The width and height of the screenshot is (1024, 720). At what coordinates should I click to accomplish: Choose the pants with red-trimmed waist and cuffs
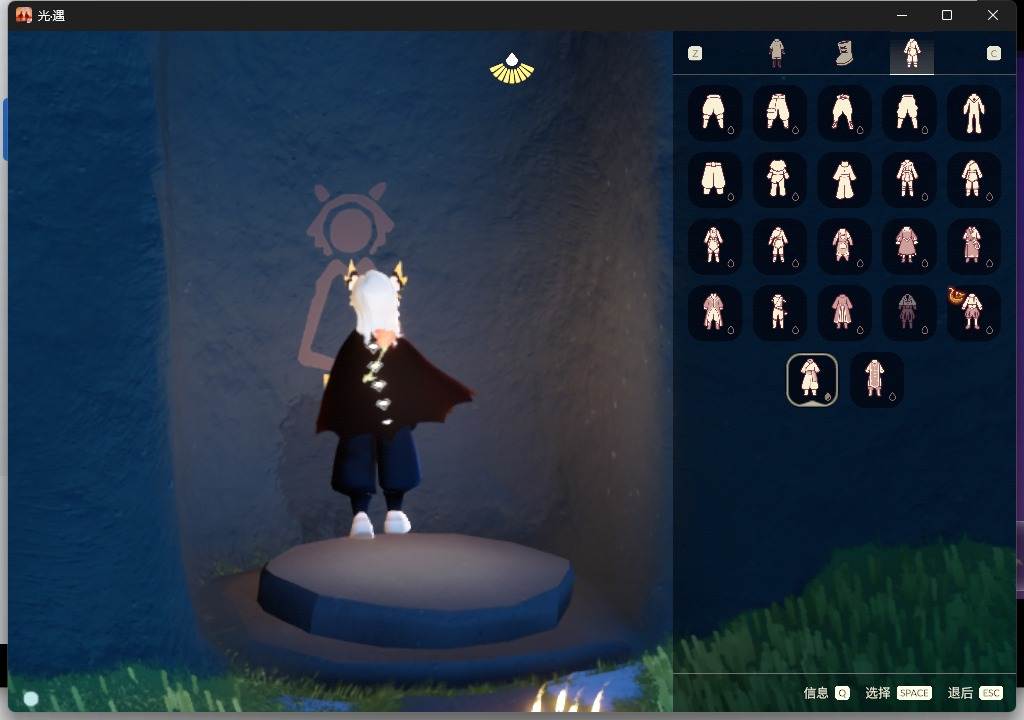point(844,112)
